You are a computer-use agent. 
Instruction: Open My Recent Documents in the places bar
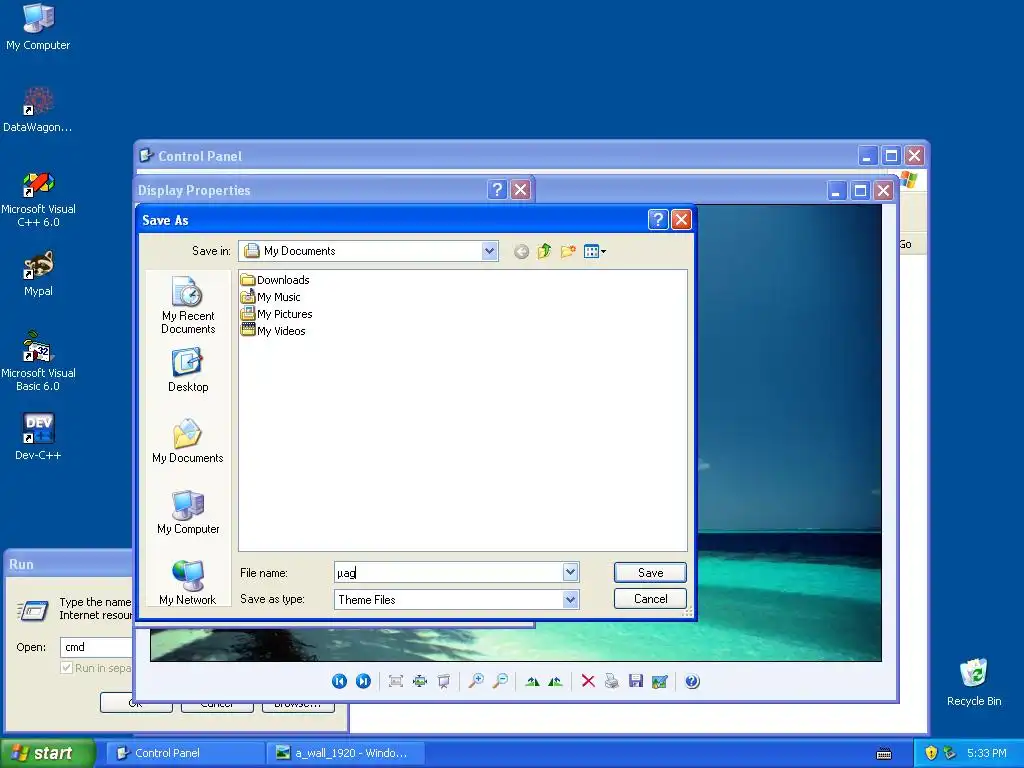tap(188, 306)
